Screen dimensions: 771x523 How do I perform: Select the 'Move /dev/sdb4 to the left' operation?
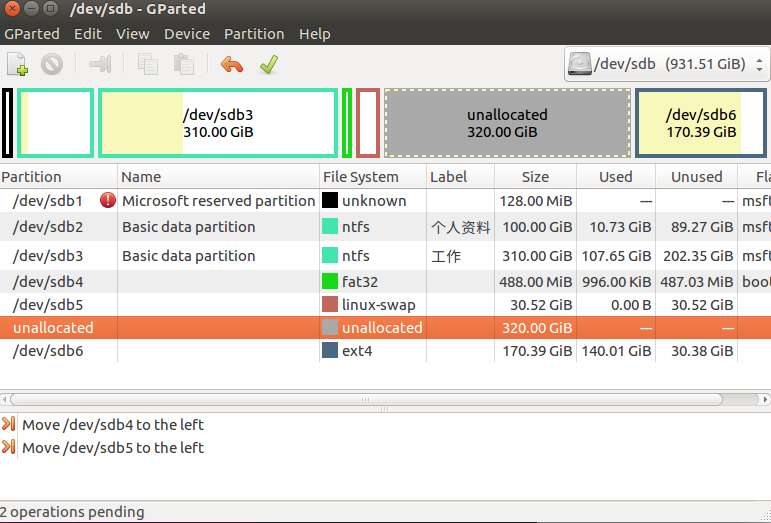[x=113, y=424]
